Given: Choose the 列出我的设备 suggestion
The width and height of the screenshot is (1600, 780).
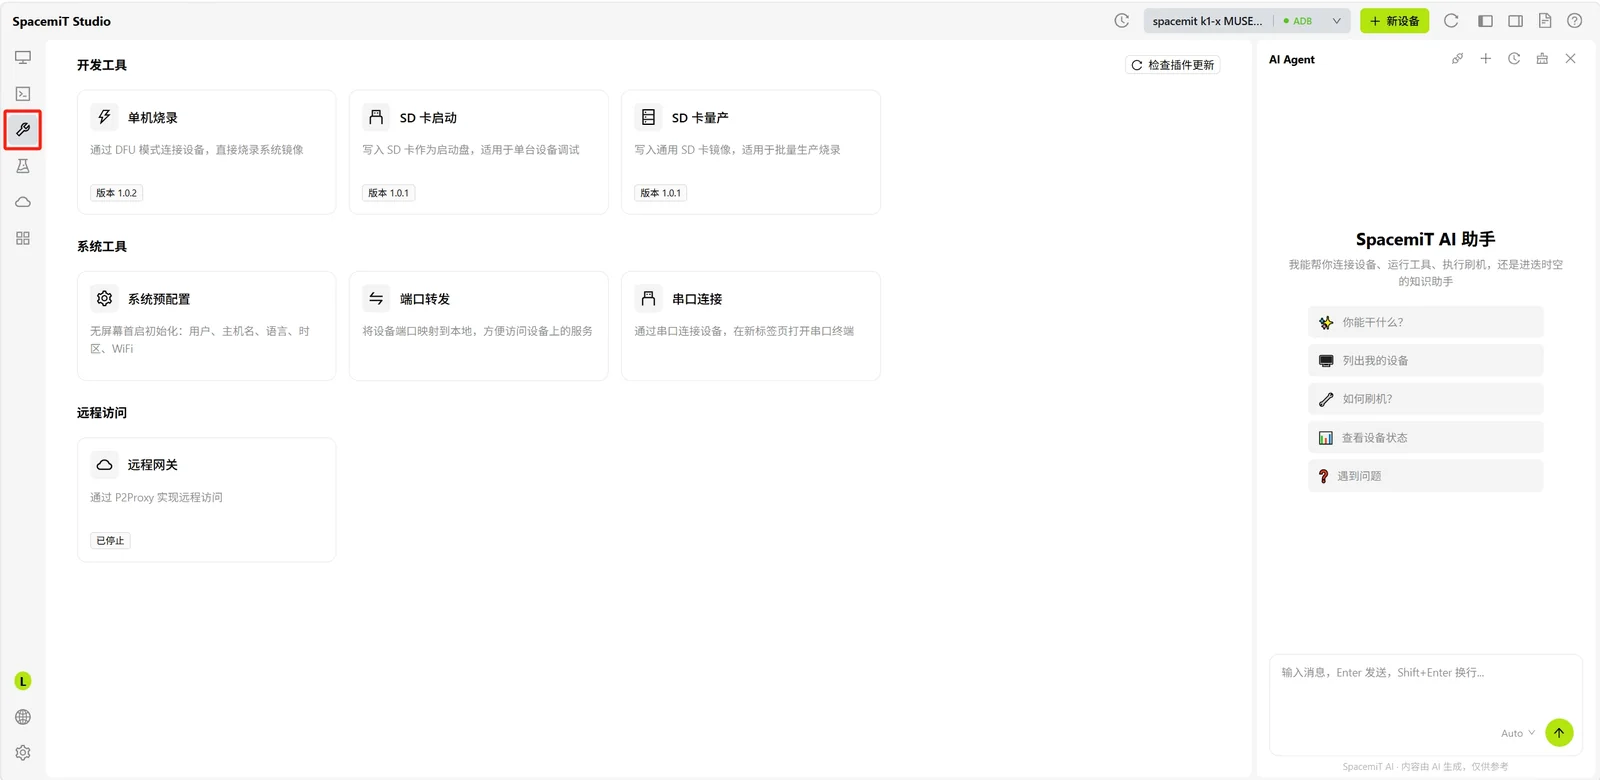Looking at the screenshot, I should (x=1425, y=360).
